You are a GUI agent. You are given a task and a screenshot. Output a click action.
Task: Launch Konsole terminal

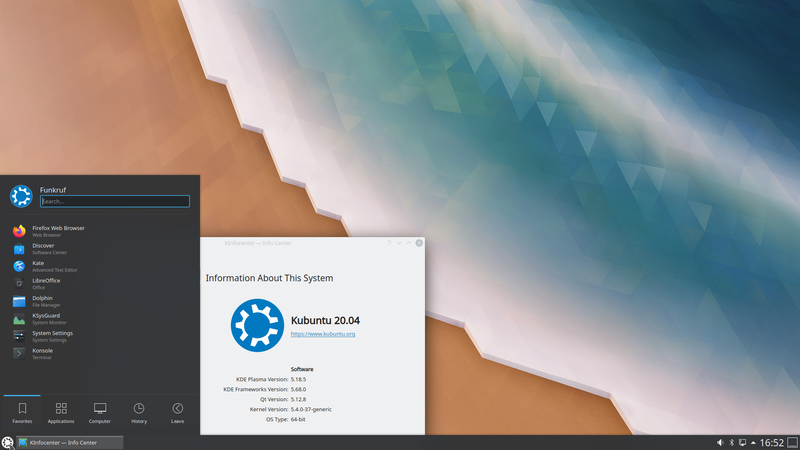point(99,354)
